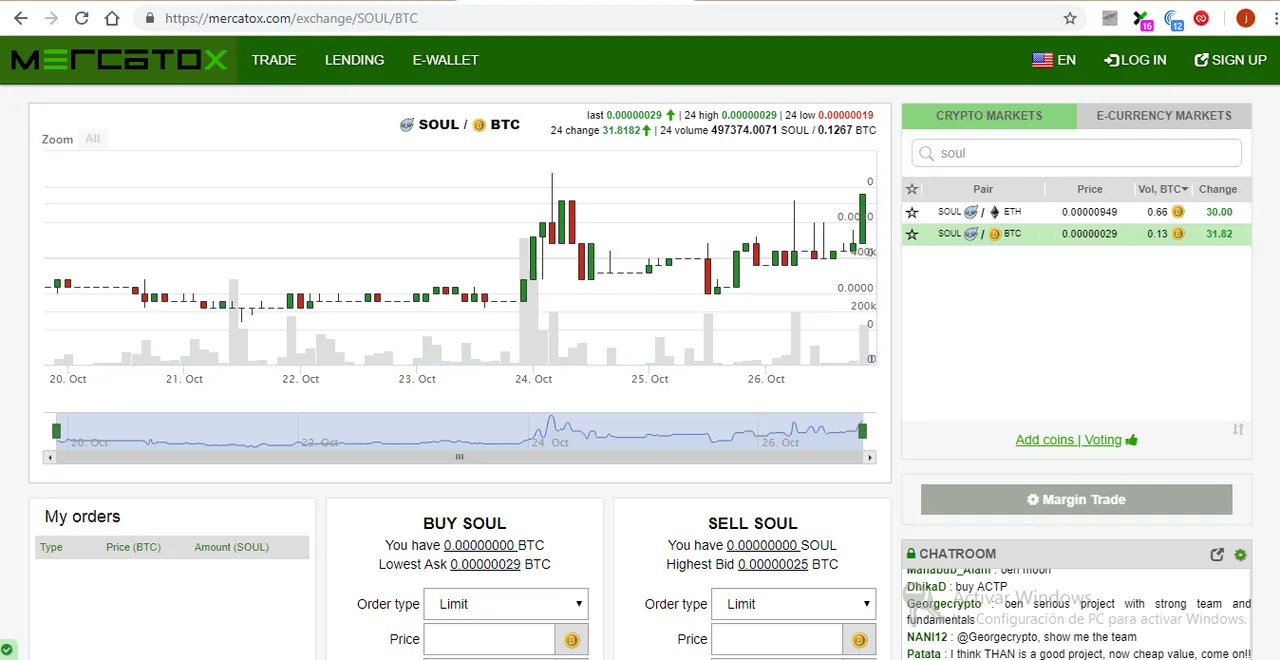Go forward with the browser forward arrow
Screen dimensions: 1280x660
pyautogui.click(x=51, y=18)
